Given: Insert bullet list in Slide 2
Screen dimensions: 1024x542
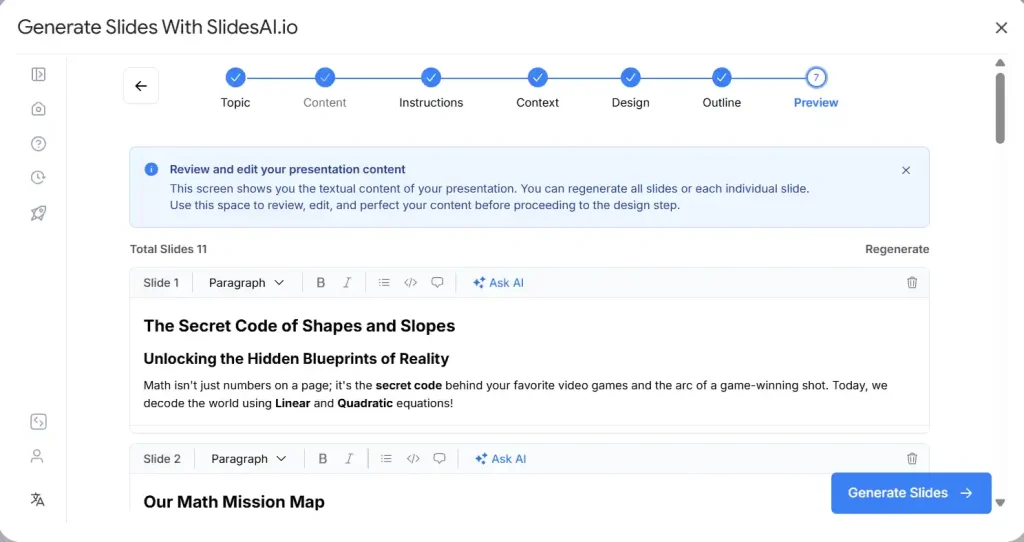Looking at the screenshot, I should [386, 459].
